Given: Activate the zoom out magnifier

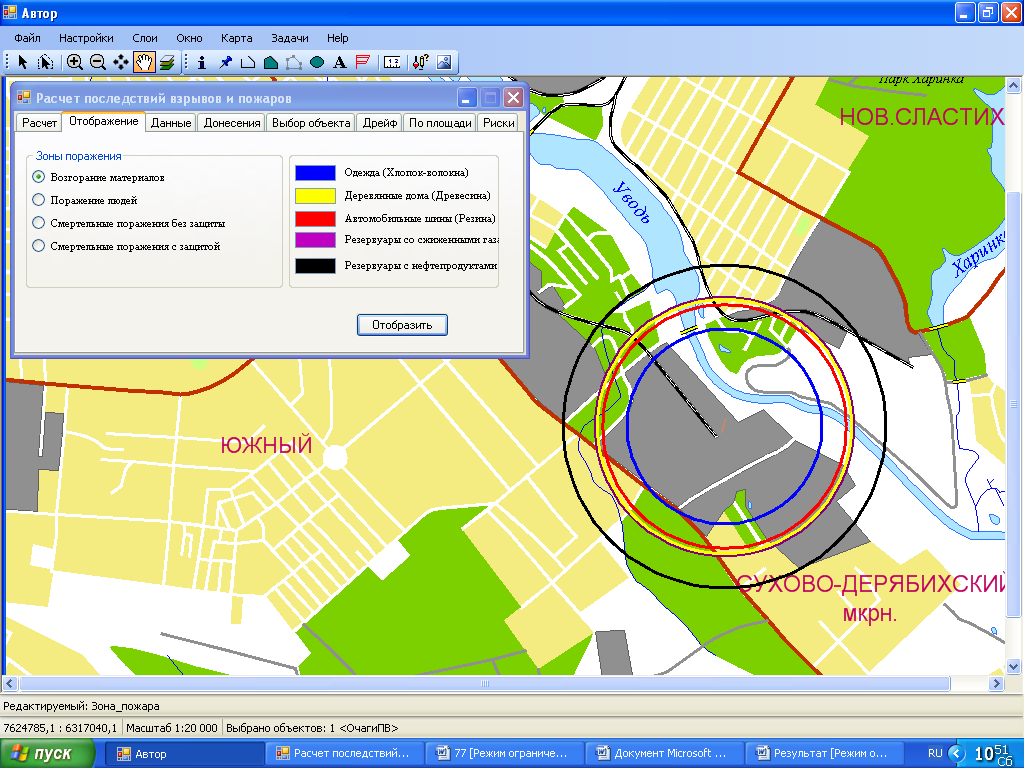Looking at the screenshot, I should 98,62.
